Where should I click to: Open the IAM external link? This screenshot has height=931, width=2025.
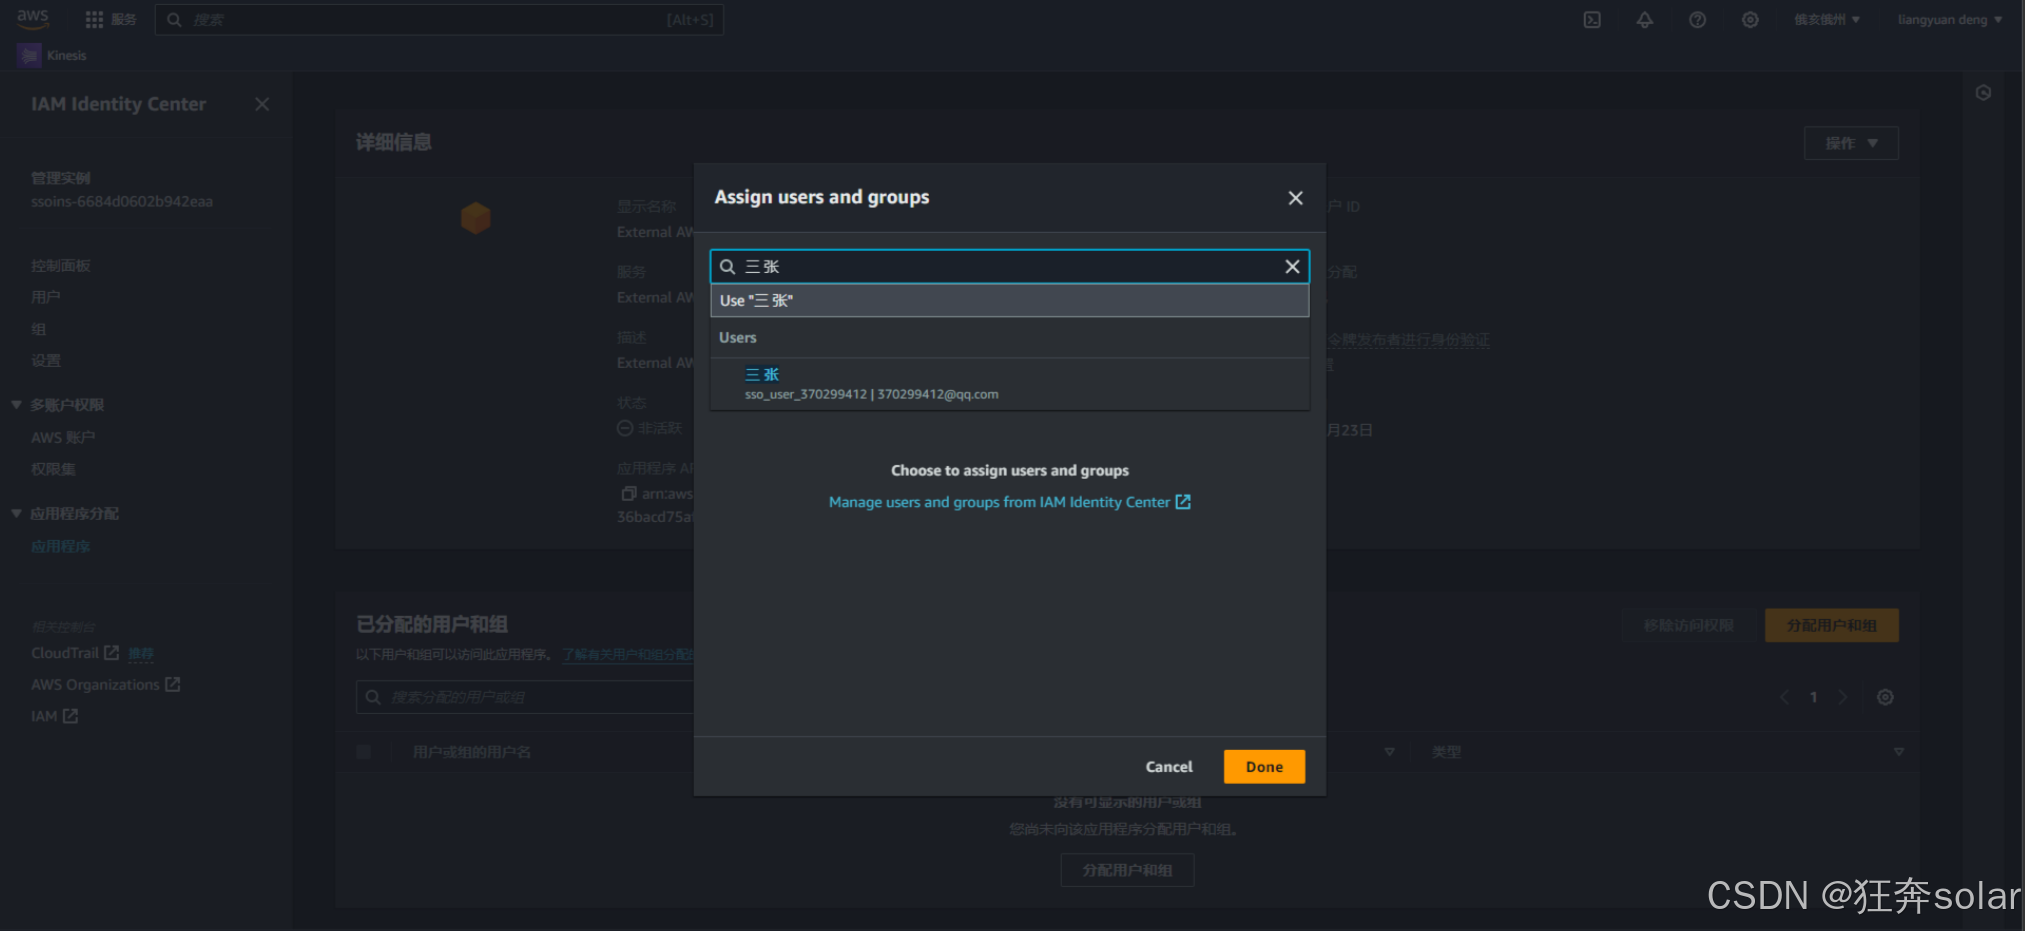54,716
